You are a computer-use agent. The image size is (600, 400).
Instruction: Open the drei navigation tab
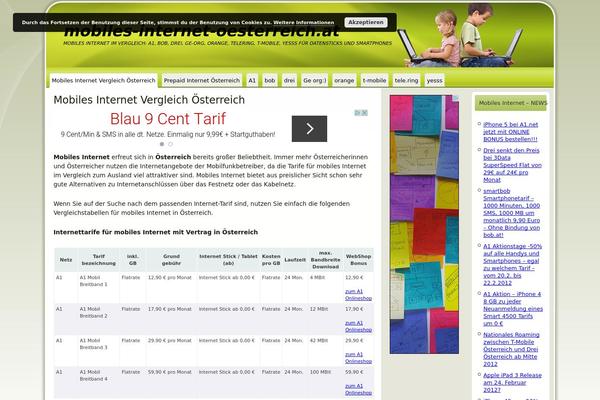pos(289,80)
